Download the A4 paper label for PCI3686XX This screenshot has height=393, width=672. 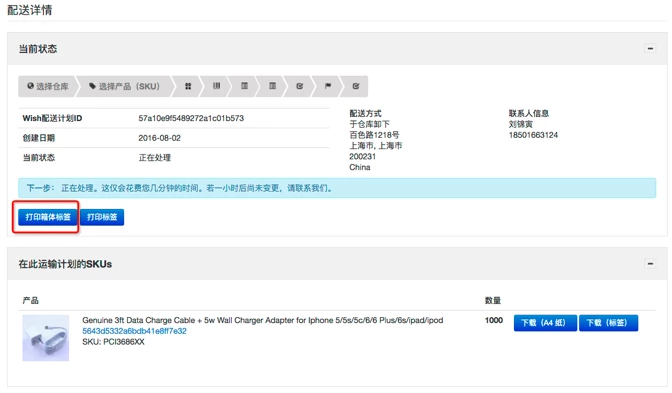coord(545,323)
